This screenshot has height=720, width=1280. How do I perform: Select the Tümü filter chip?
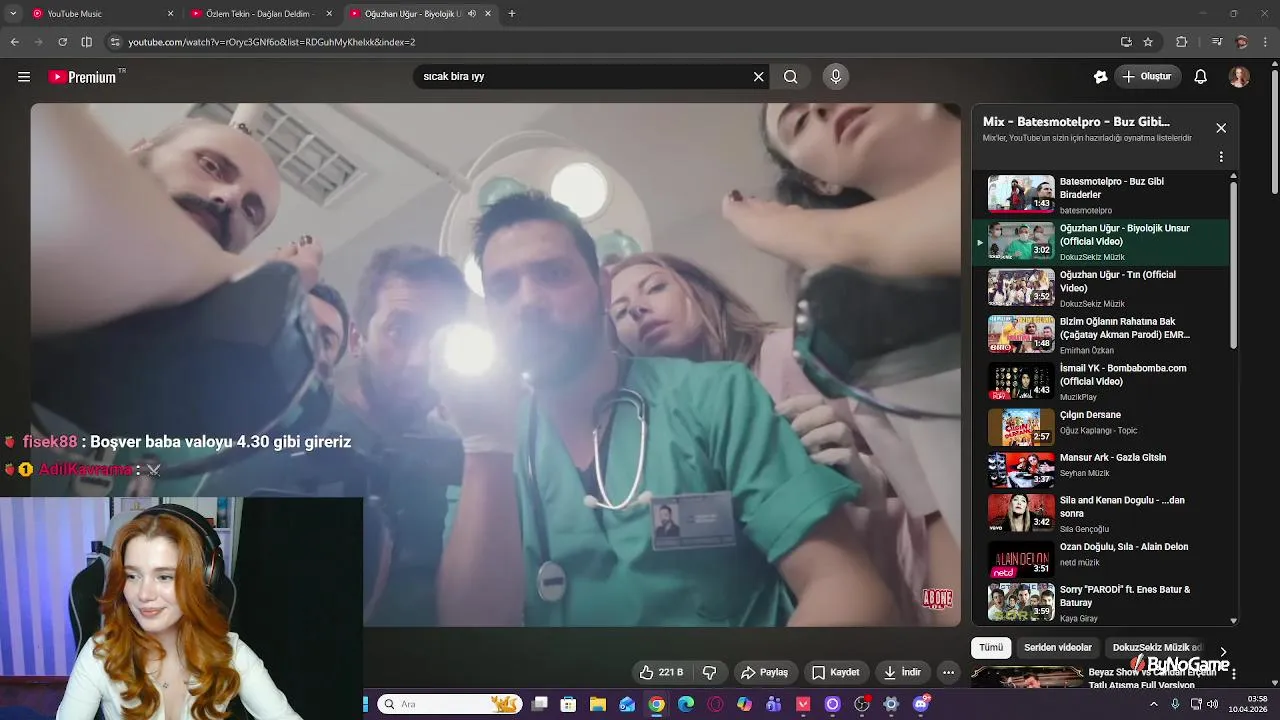991,648
